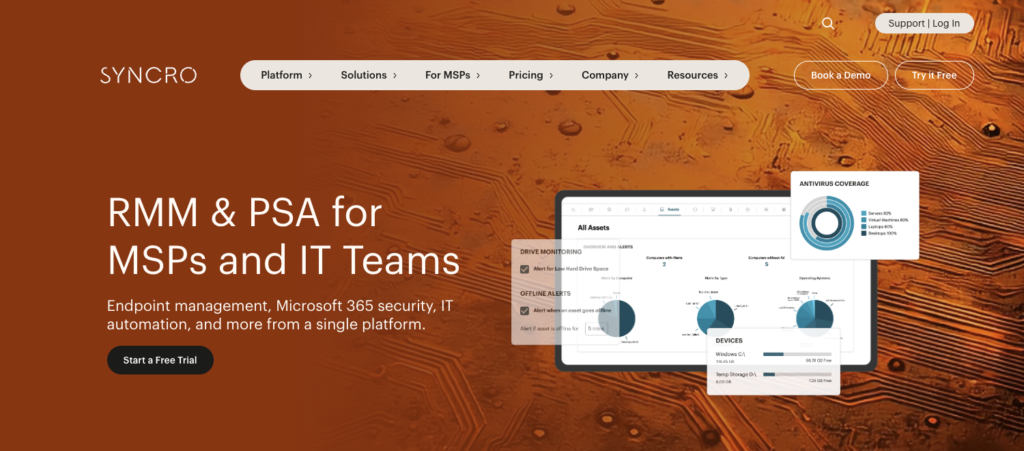Viewport: 1024px width, 451px height.
Task: Expand the Resources chevron
Action: click(726, 75)
